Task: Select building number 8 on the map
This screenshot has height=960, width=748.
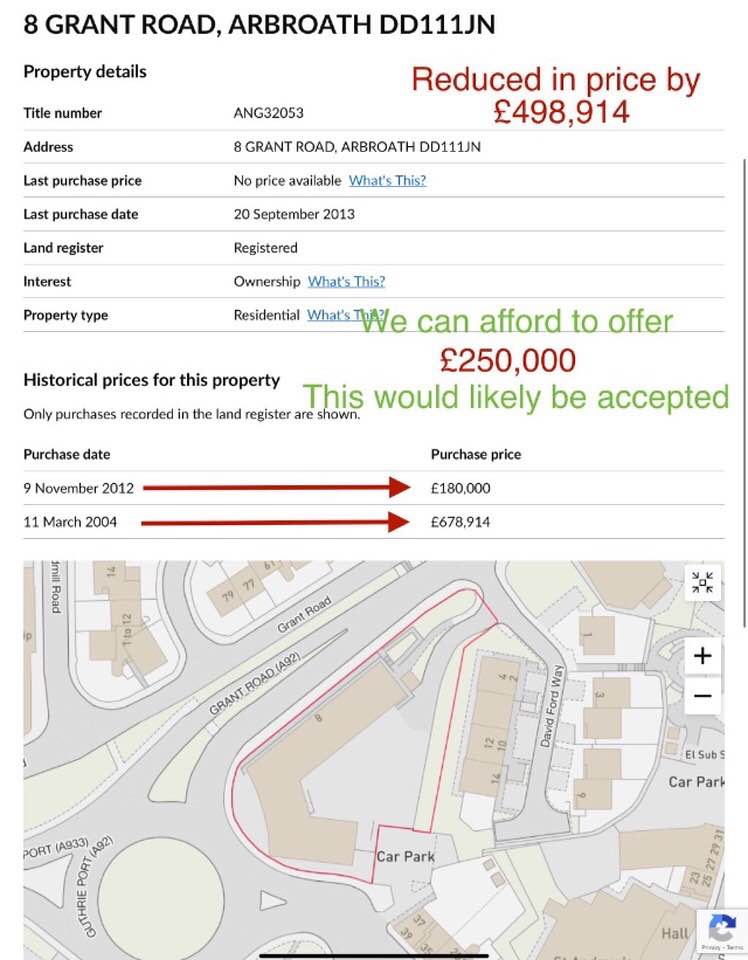Action: click(x=320, y=718)
